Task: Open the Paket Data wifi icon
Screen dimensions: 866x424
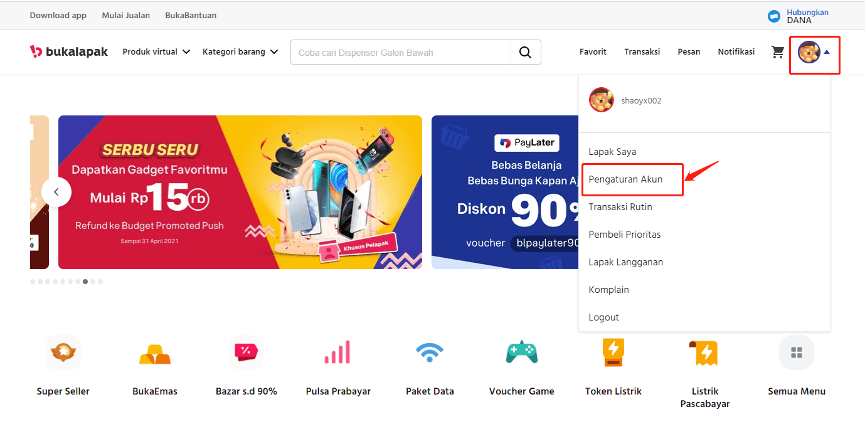Action: pyautogui.click(x=430, y=352)
